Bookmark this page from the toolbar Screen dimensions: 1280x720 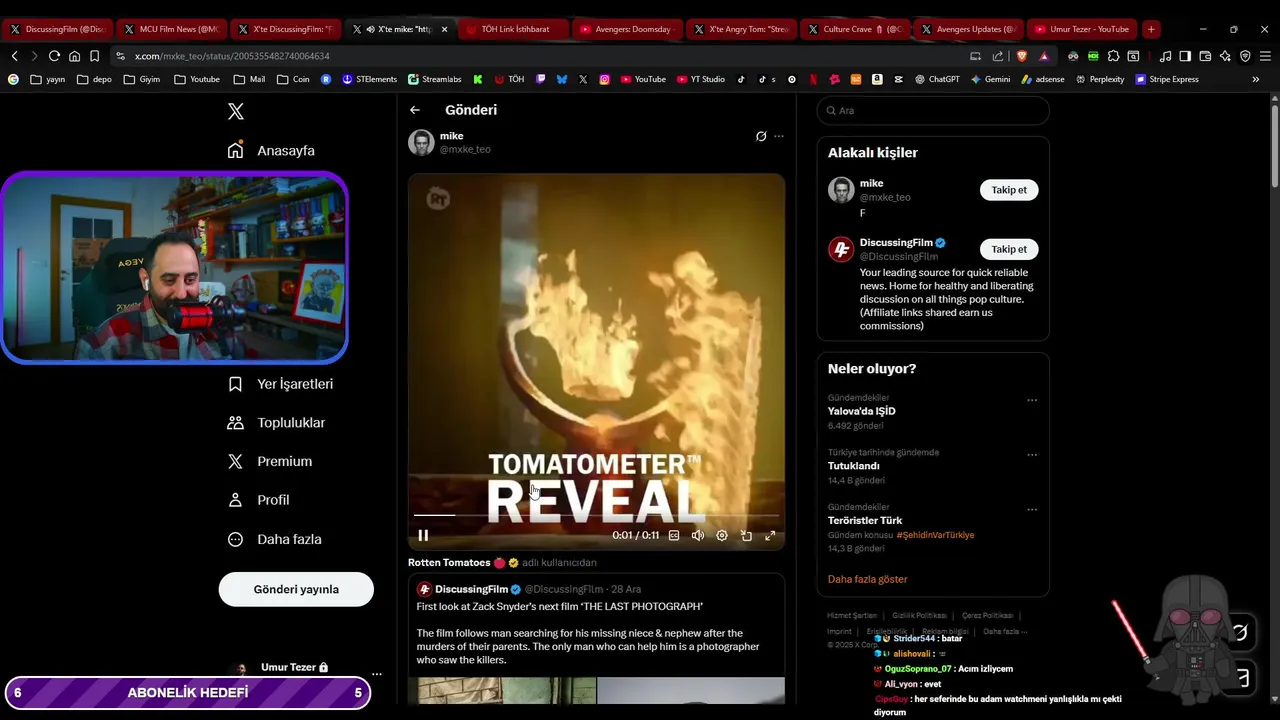tap(94, 56)
